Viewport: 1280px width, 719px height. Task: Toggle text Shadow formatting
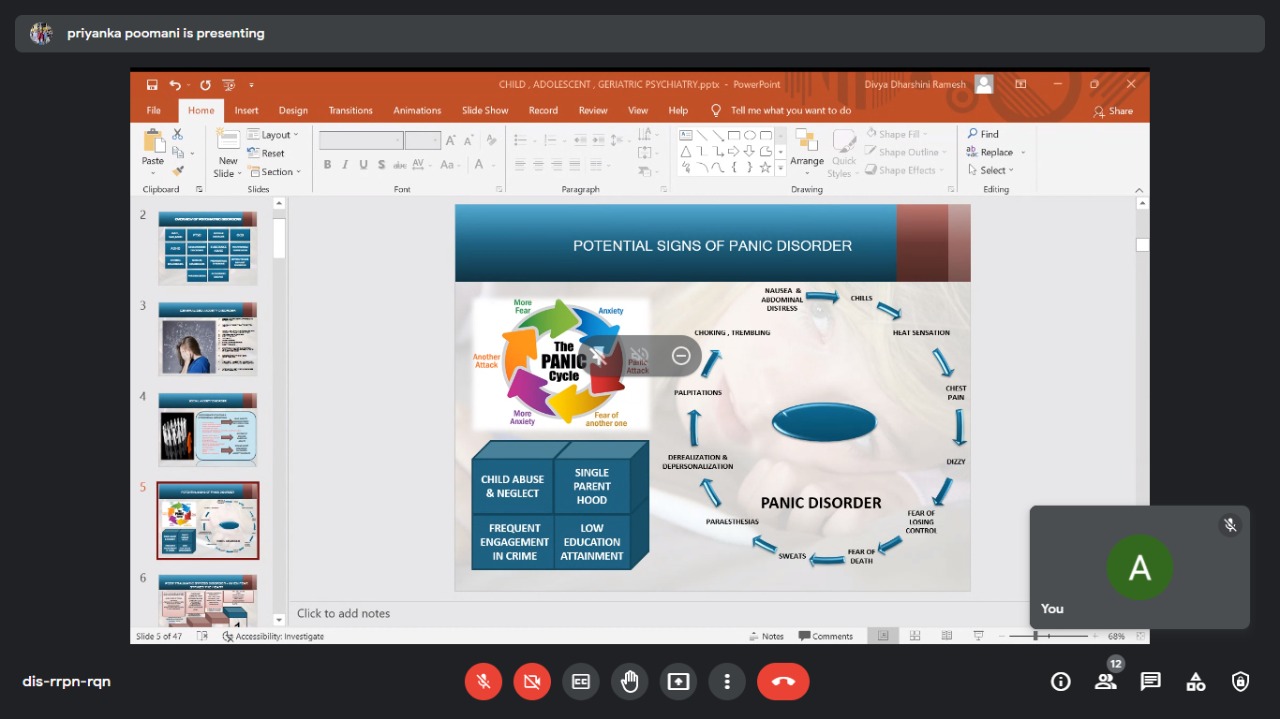coord(381,165)
